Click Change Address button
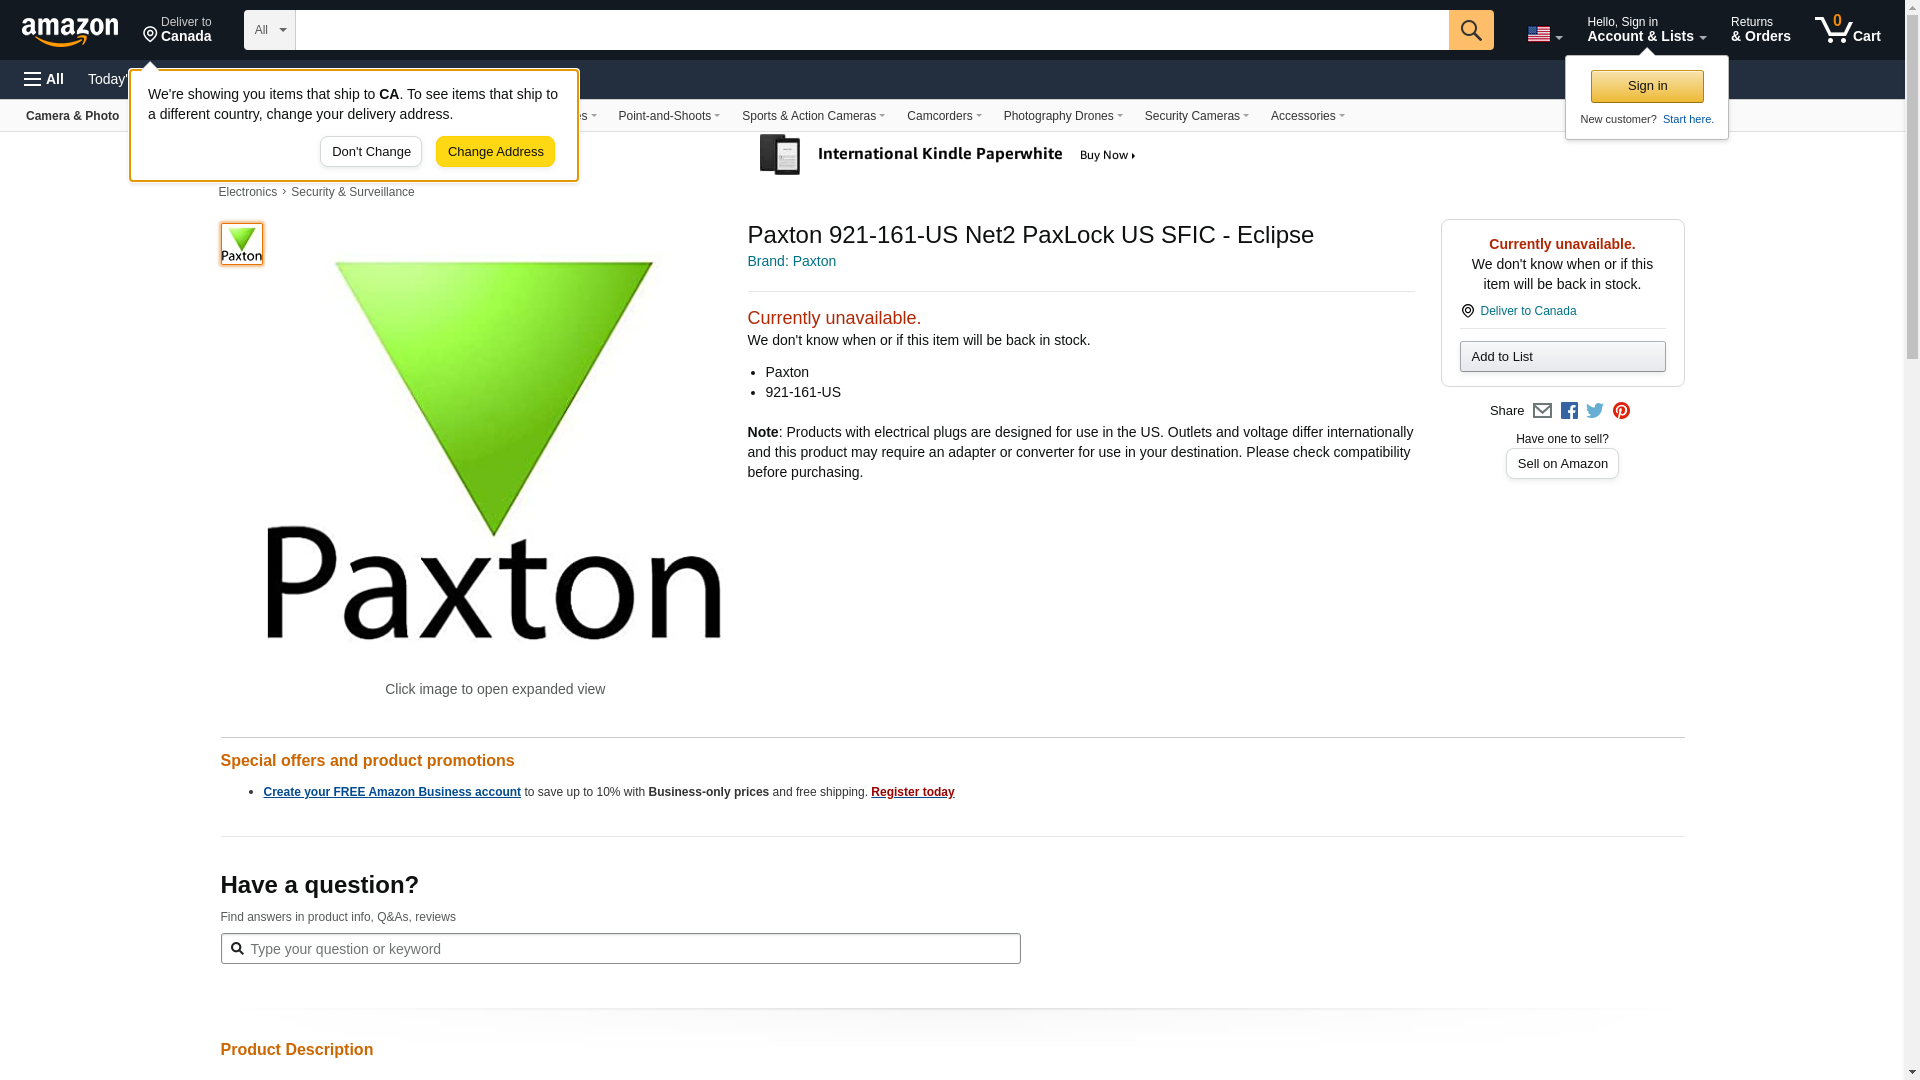Viewport: 1920px width, 1080px height. coord(495,152)
